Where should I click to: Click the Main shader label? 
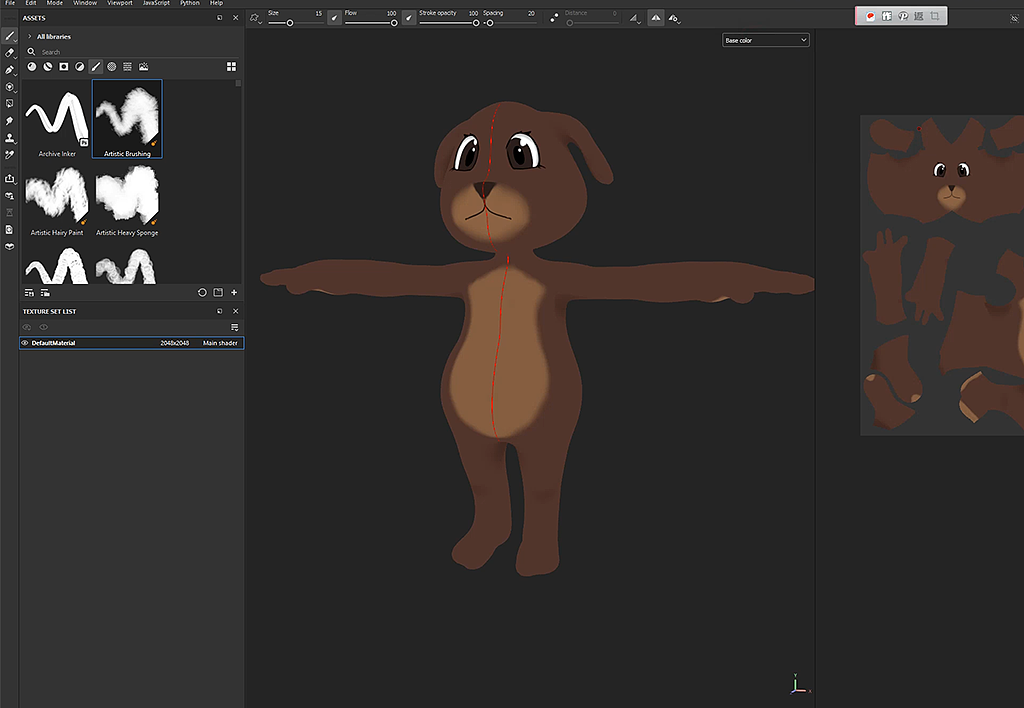(220, 343)
